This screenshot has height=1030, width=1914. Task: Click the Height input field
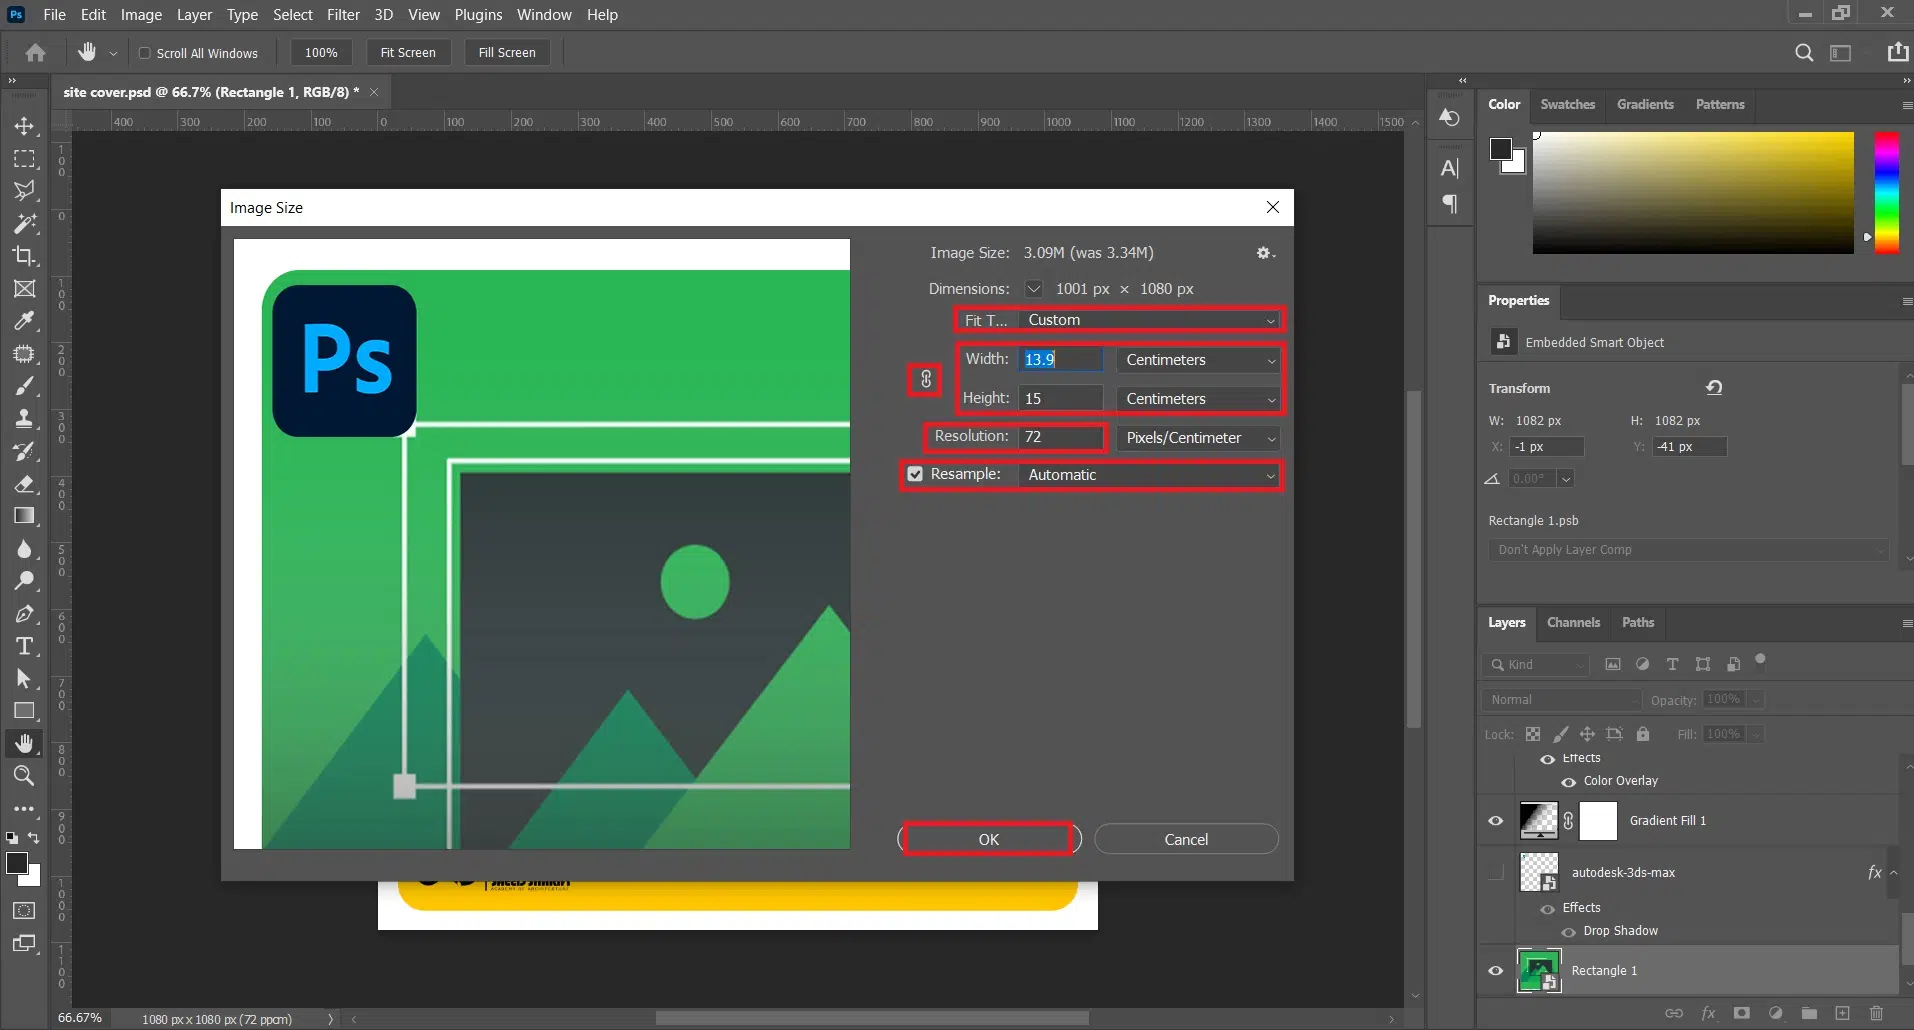pos(1060,398)
